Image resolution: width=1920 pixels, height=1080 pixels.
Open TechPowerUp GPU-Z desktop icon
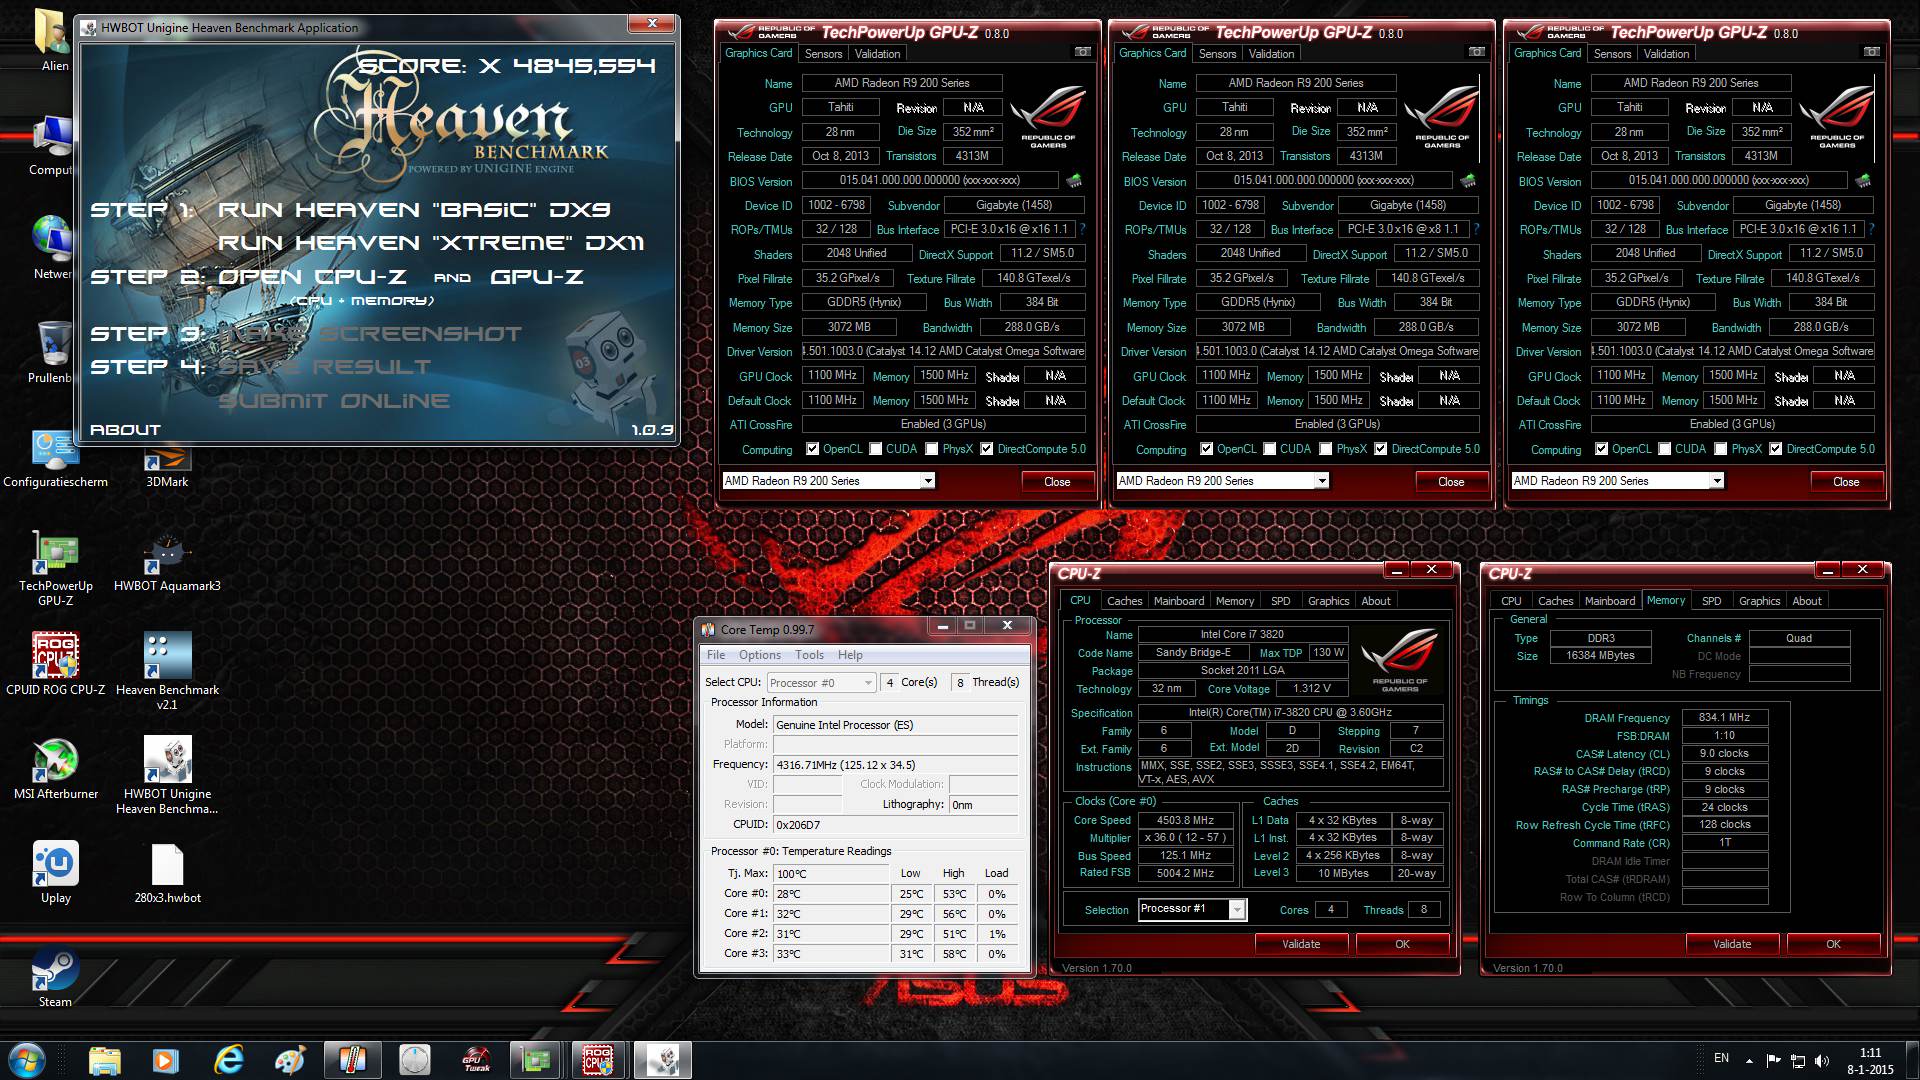pyautogui.click(x=56, y=567)
